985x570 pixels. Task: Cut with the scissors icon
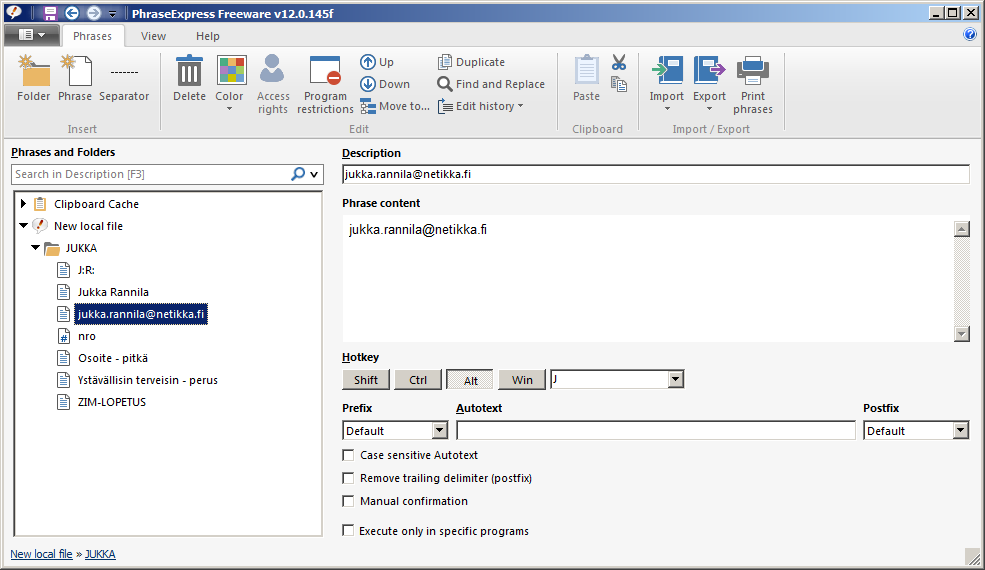[x=619, y=62]
